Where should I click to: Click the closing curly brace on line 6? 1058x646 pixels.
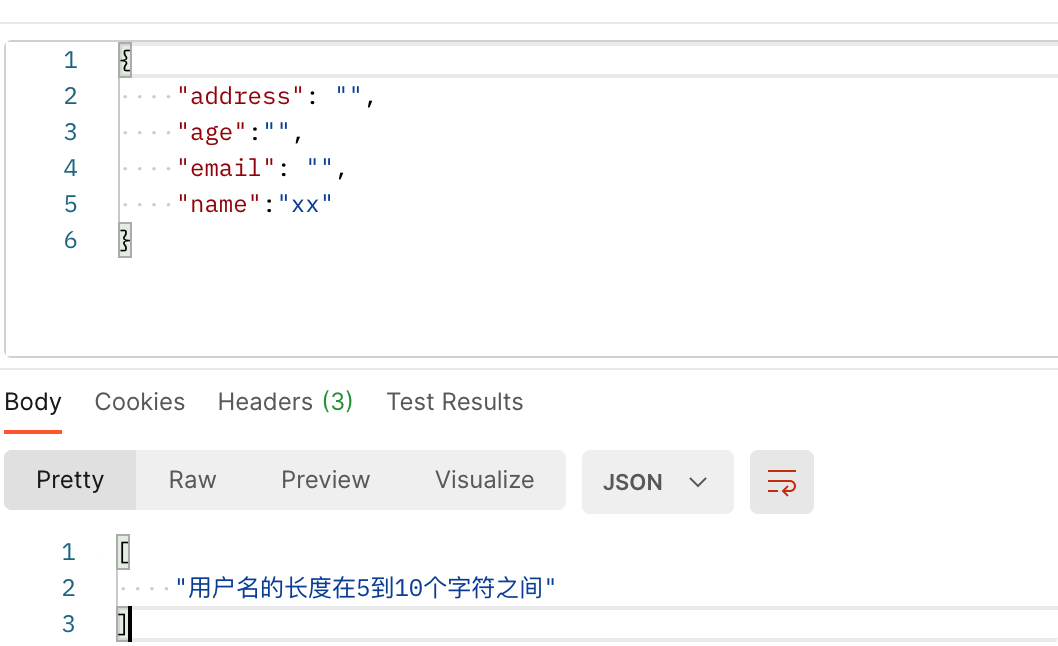pyautogui.click(x=125, y=240)
